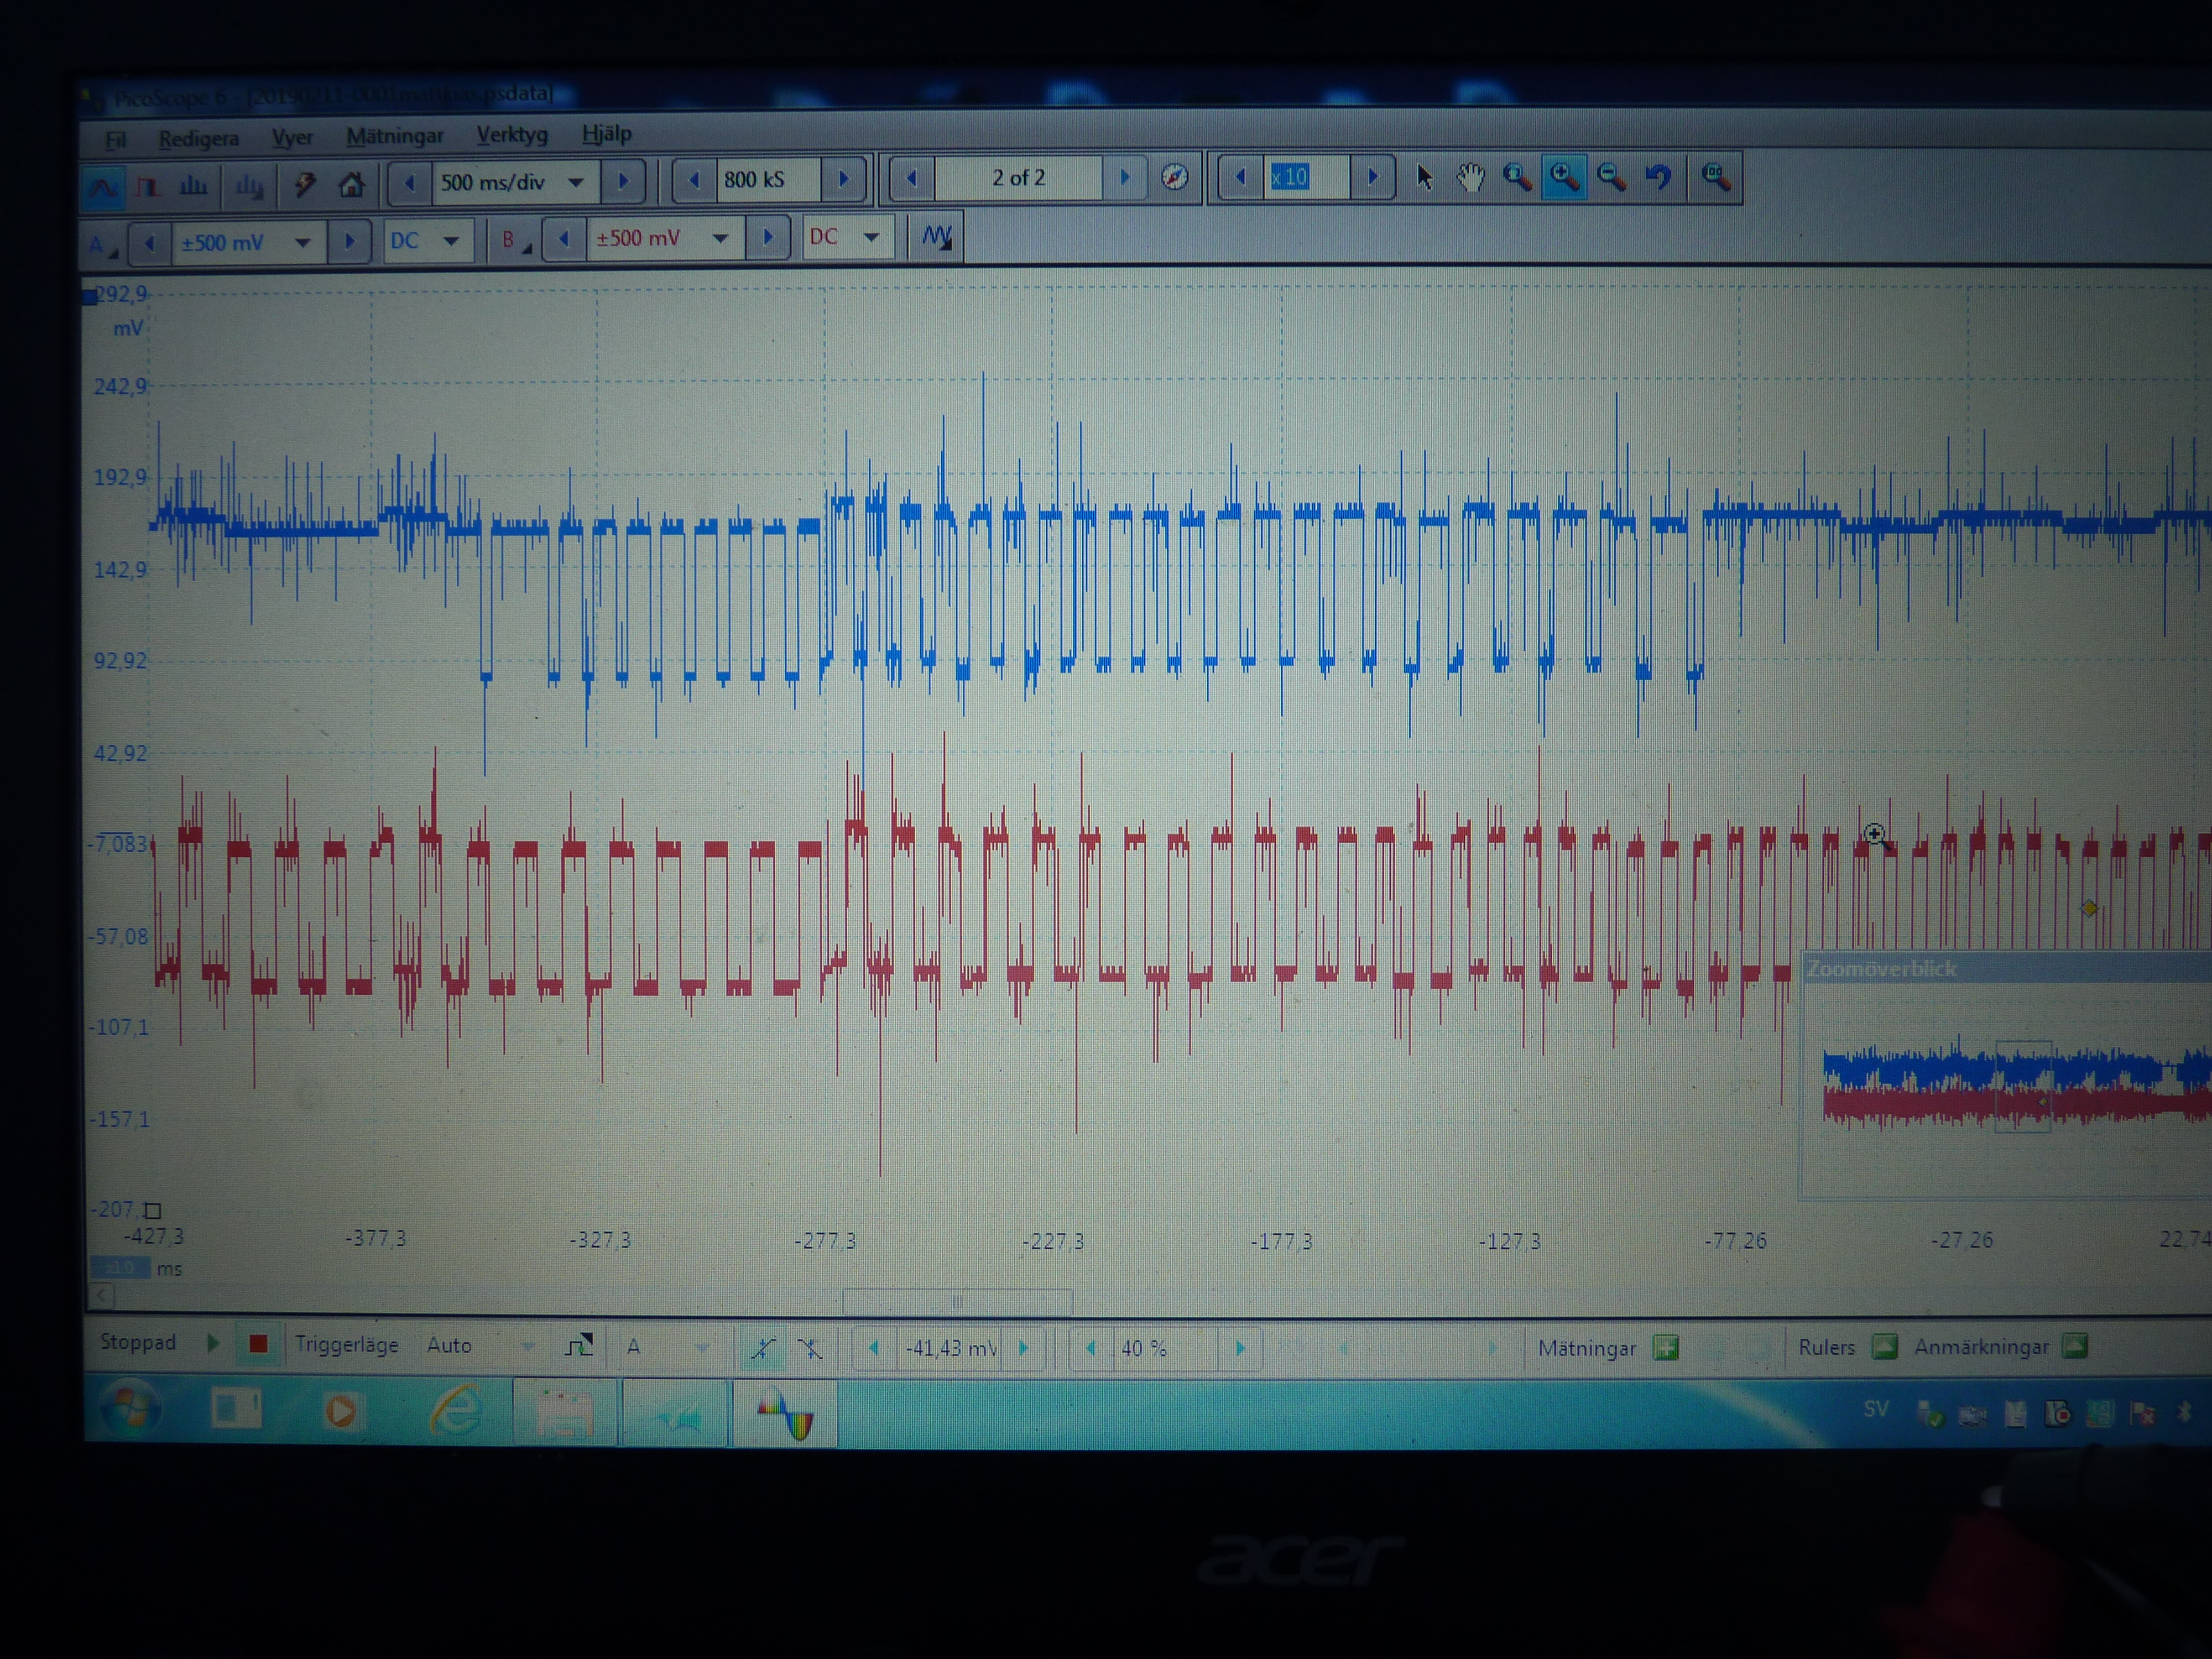The image size is (2212, 1659).
Task: Add measurement with Mätningar plus button
Action: point(1665,1348)
